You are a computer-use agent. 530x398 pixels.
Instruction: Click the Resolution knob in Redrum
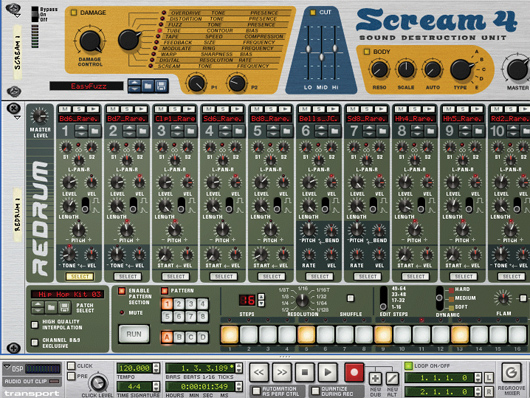[302, 300]
